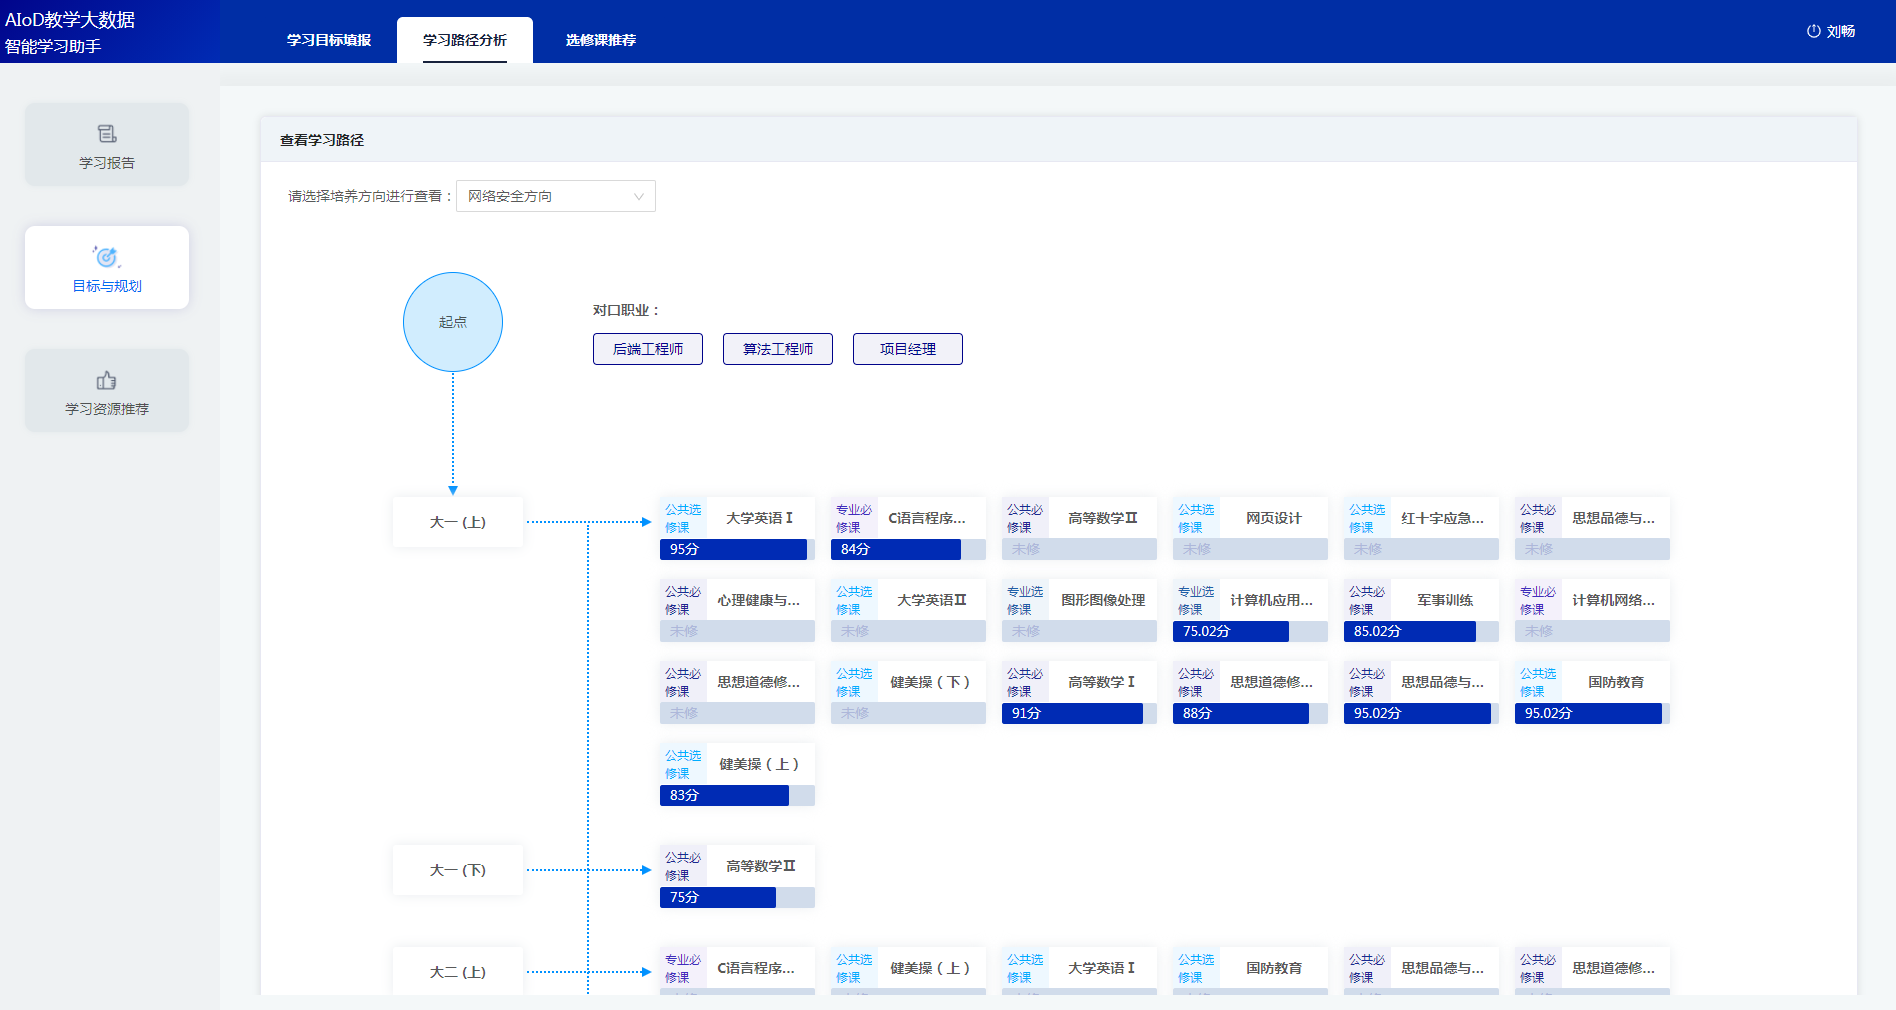This screenshot has height=1010, width=1896.
Task: Click the 起点 circle node
Action: pos(453,322)
